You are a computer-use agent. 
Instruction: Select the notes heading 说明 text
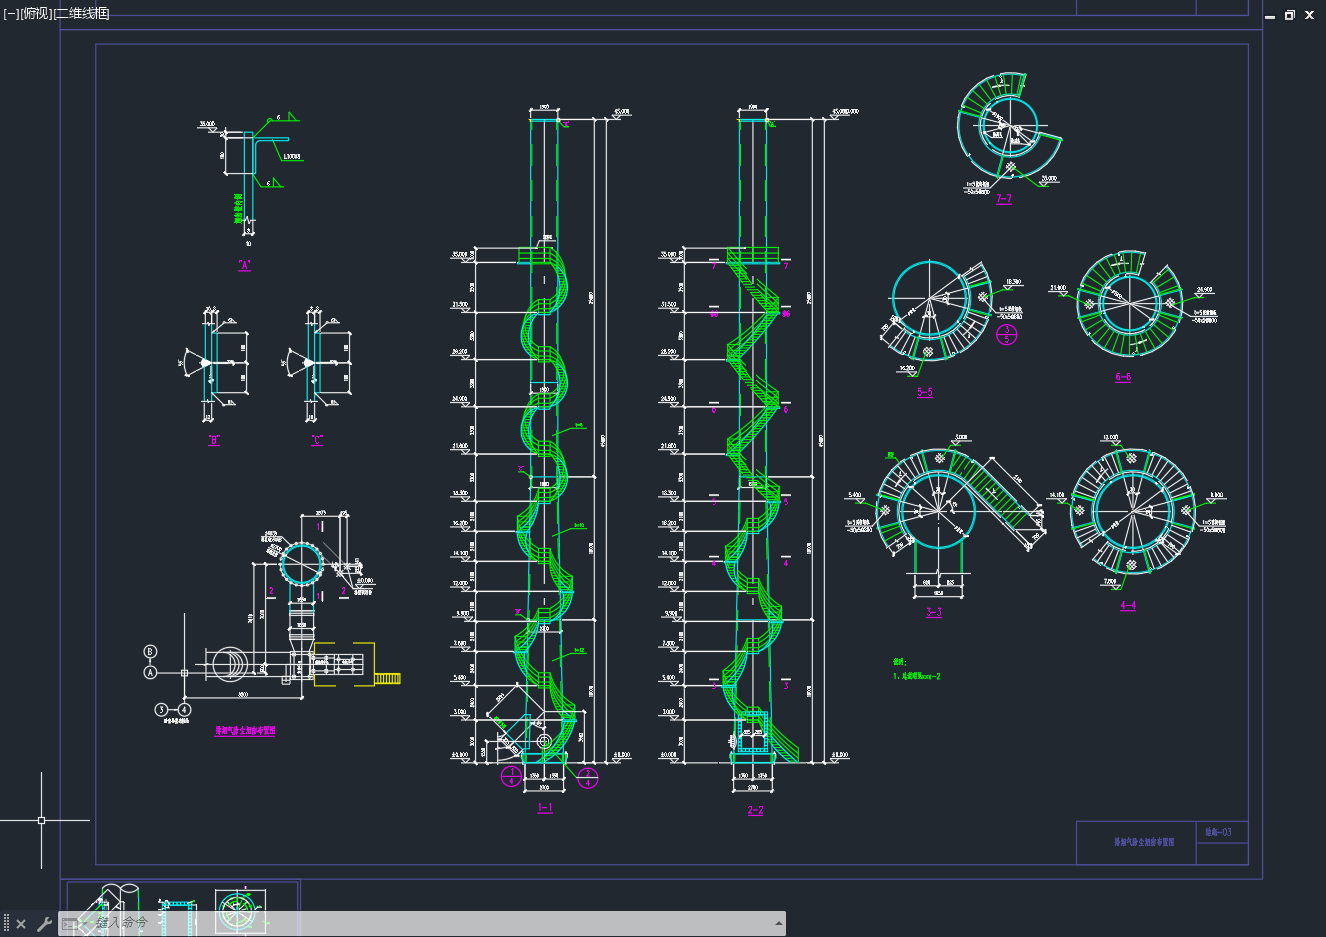pyautogui.click(x=899, y=662)
